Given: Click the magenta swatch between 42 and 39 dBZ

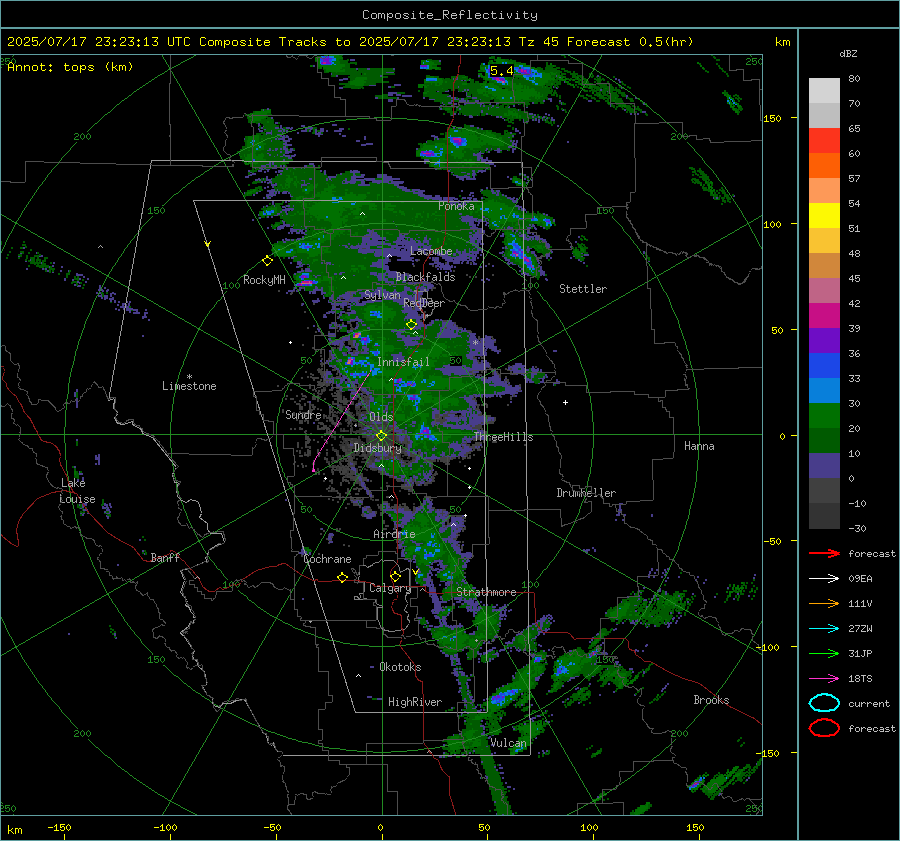Looking at the screenshot, I should tap(824, 316).
